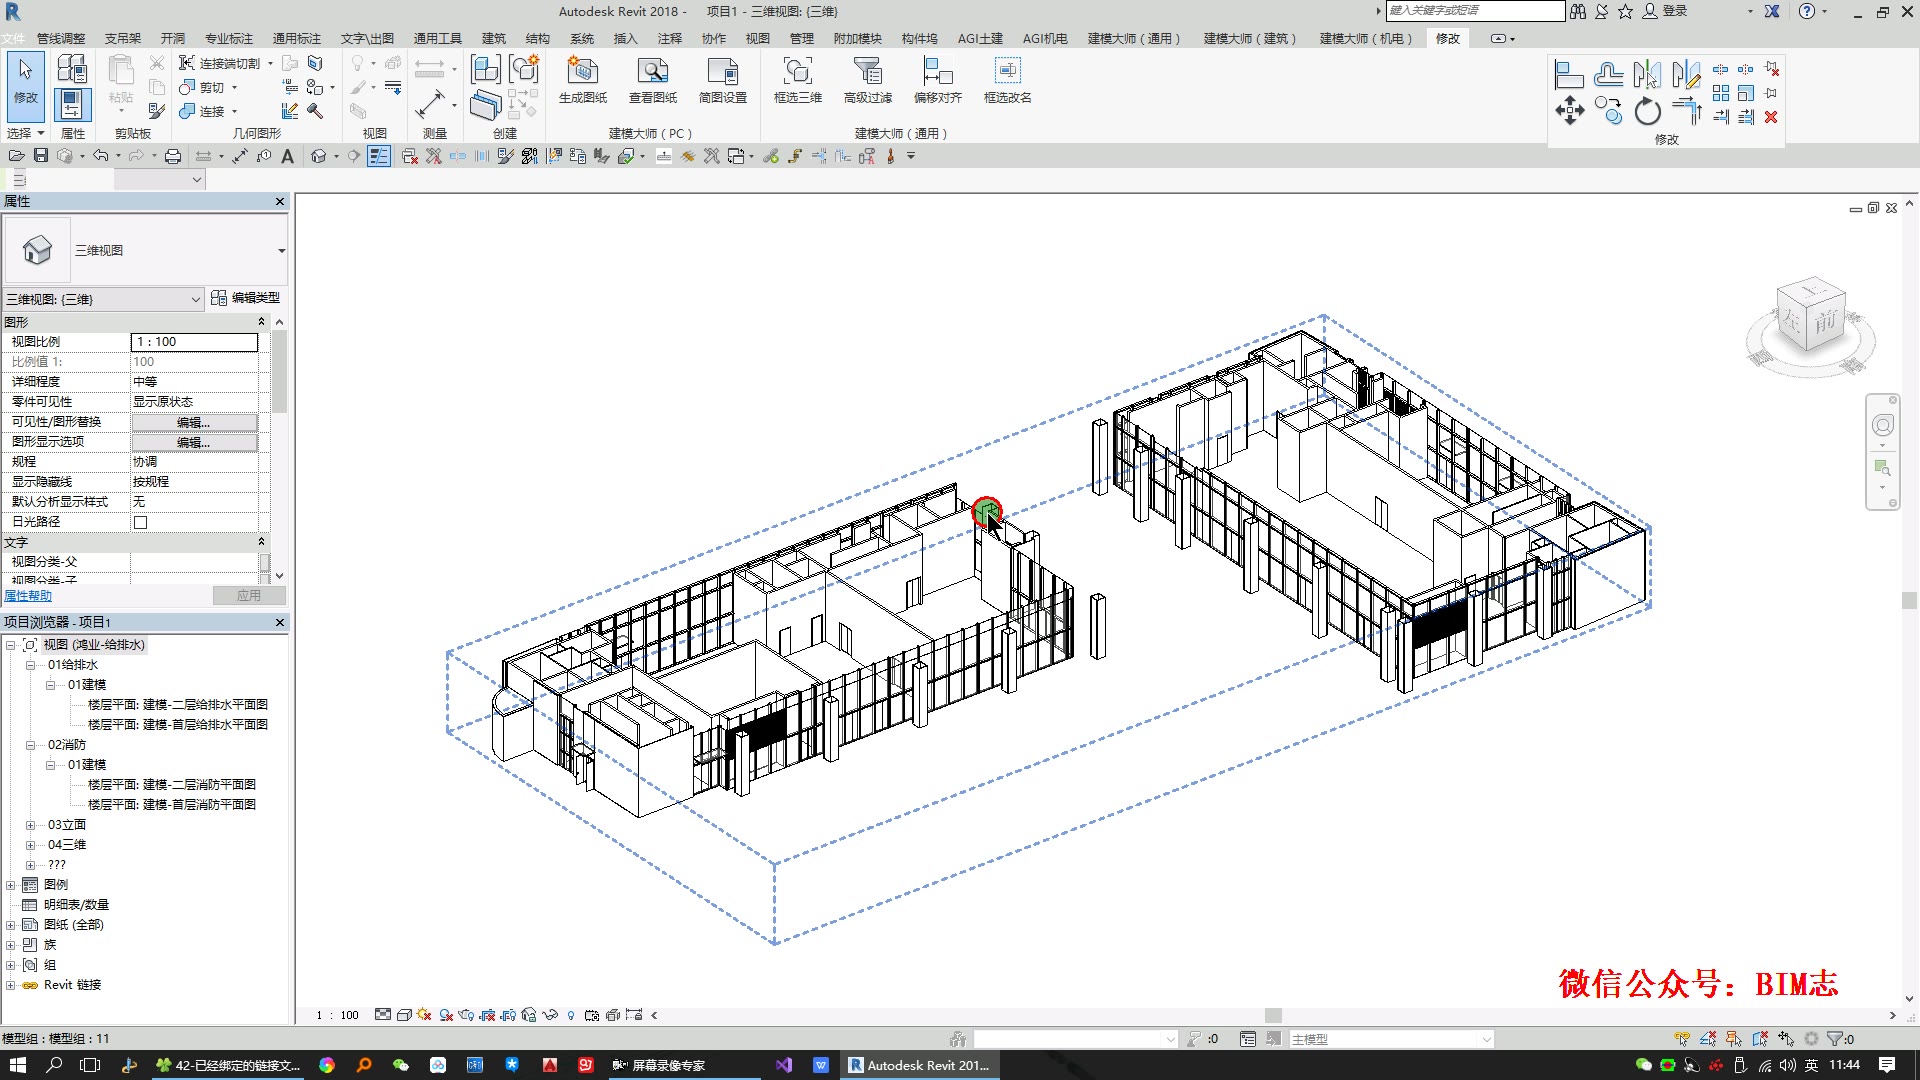Switch to the 建筑 ribbon tab

tap(493, 39)
